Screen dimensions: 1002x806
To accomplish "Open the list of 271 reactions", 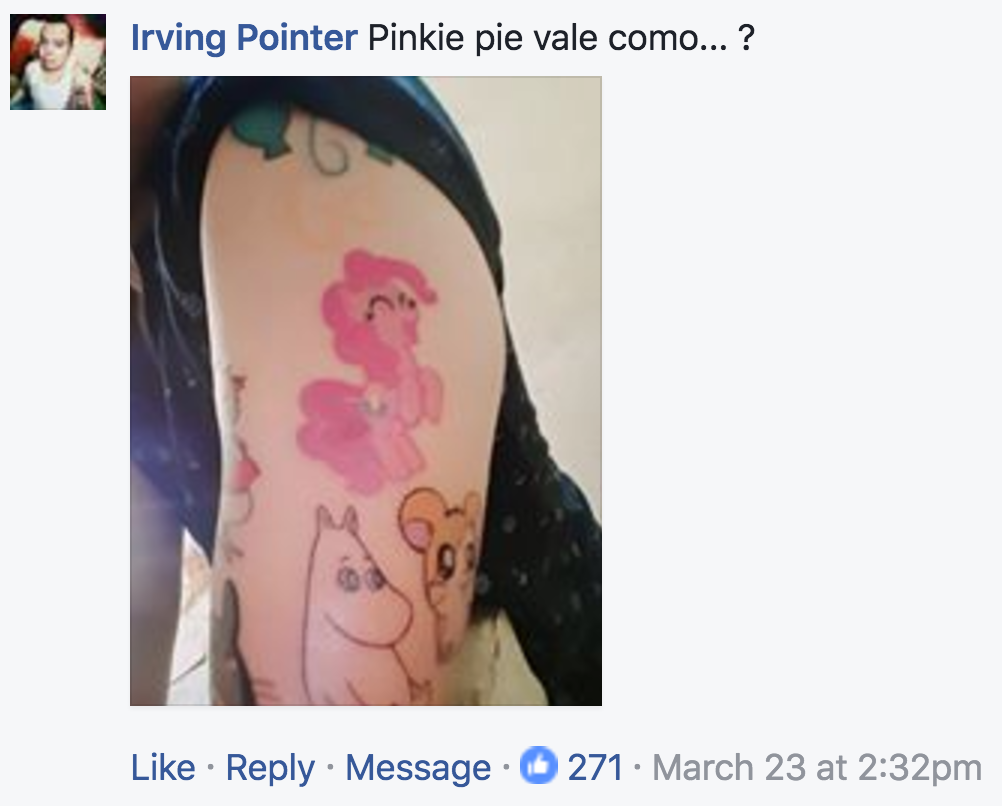I will 595,768.
